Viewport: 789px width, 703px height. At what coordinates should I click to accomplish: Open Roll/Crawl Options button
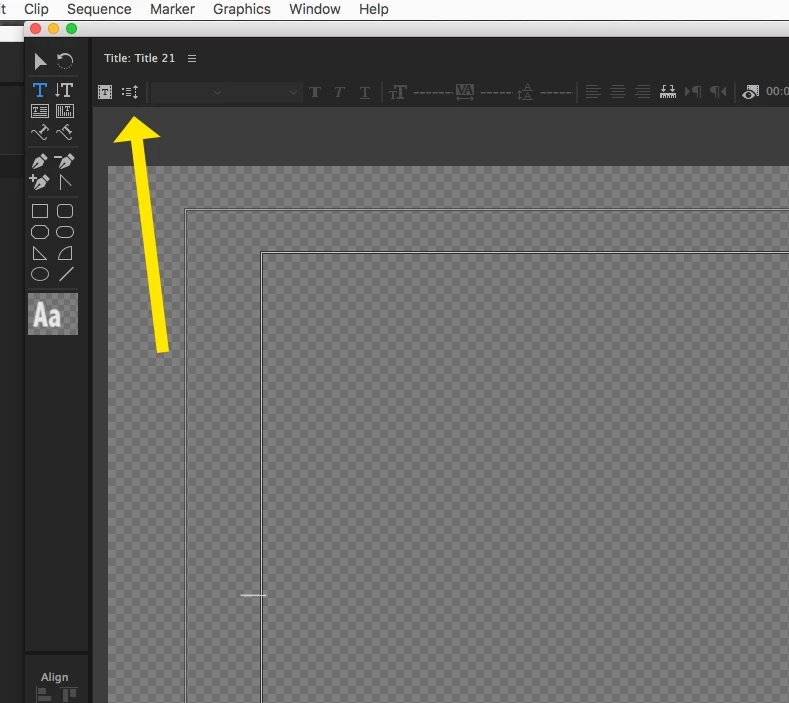[130, 92]
